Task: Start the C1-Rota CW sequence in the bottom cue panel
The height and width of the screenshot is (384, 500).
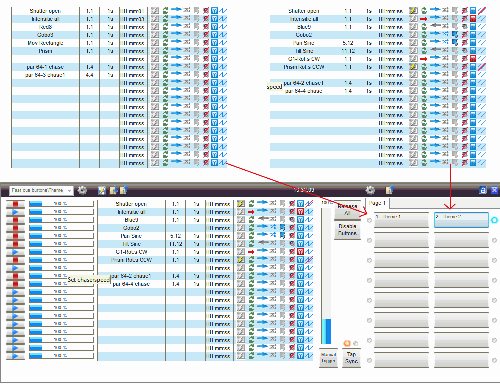Action: pyautogui.click(x=15, y=252)
